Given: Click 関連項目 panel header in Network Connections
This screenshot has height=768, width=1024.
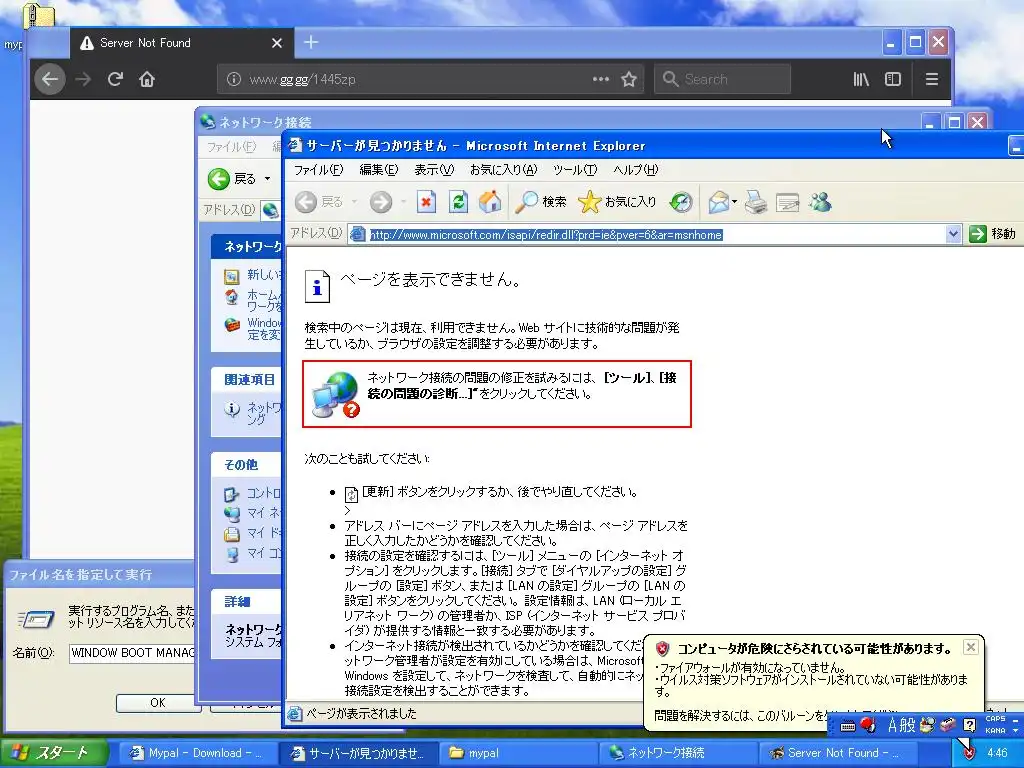Looking at the screenshot, I should (x=249, y=379).
